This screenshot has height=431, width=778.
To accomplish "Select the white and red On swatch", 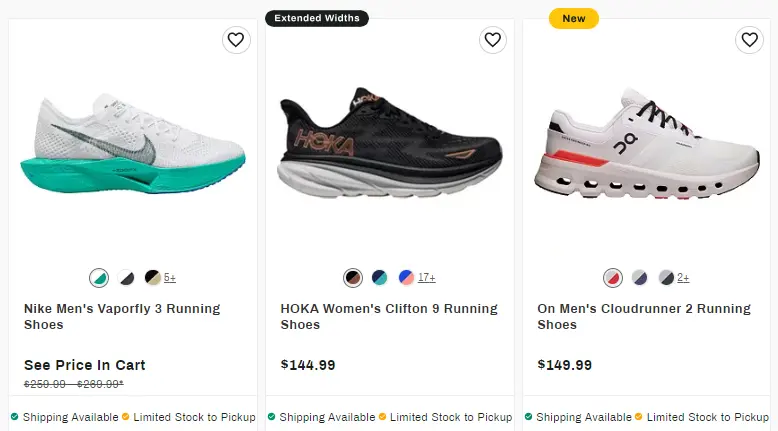I will (x=613, y=278).
